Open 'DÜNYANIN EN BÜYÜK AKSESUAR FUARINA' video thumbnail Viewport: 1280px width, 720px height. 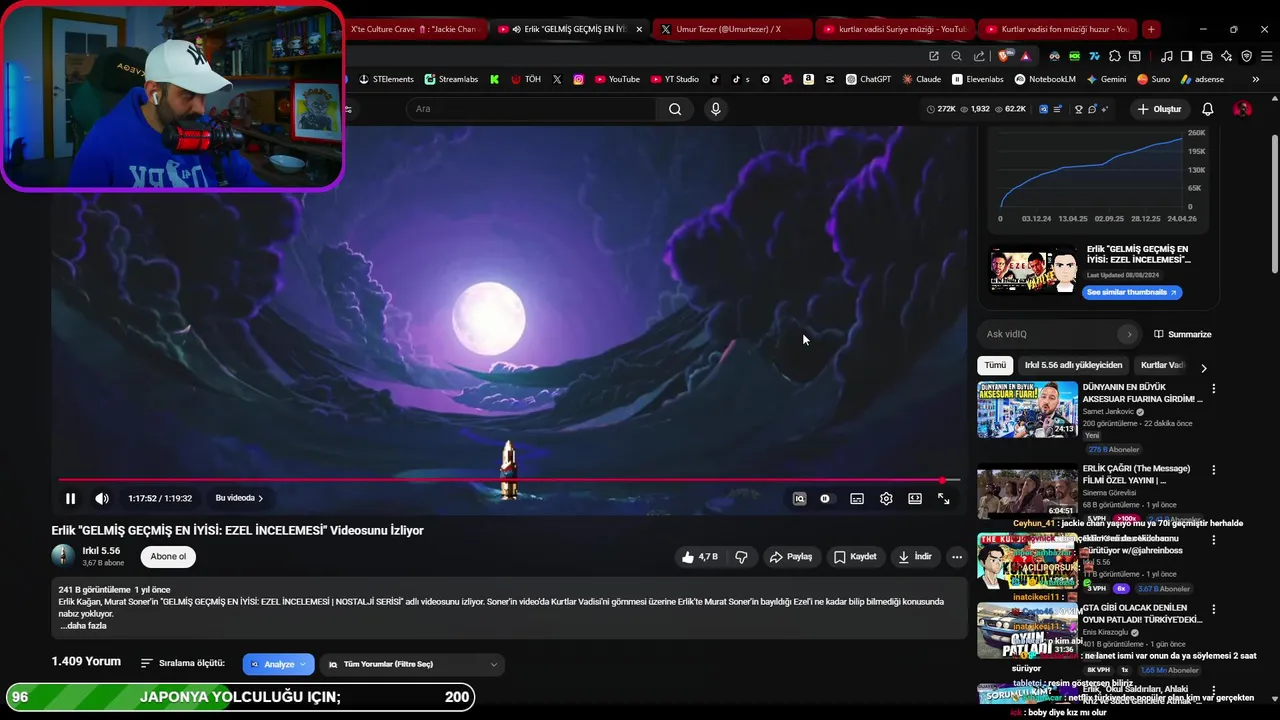tap(1027, 409)
